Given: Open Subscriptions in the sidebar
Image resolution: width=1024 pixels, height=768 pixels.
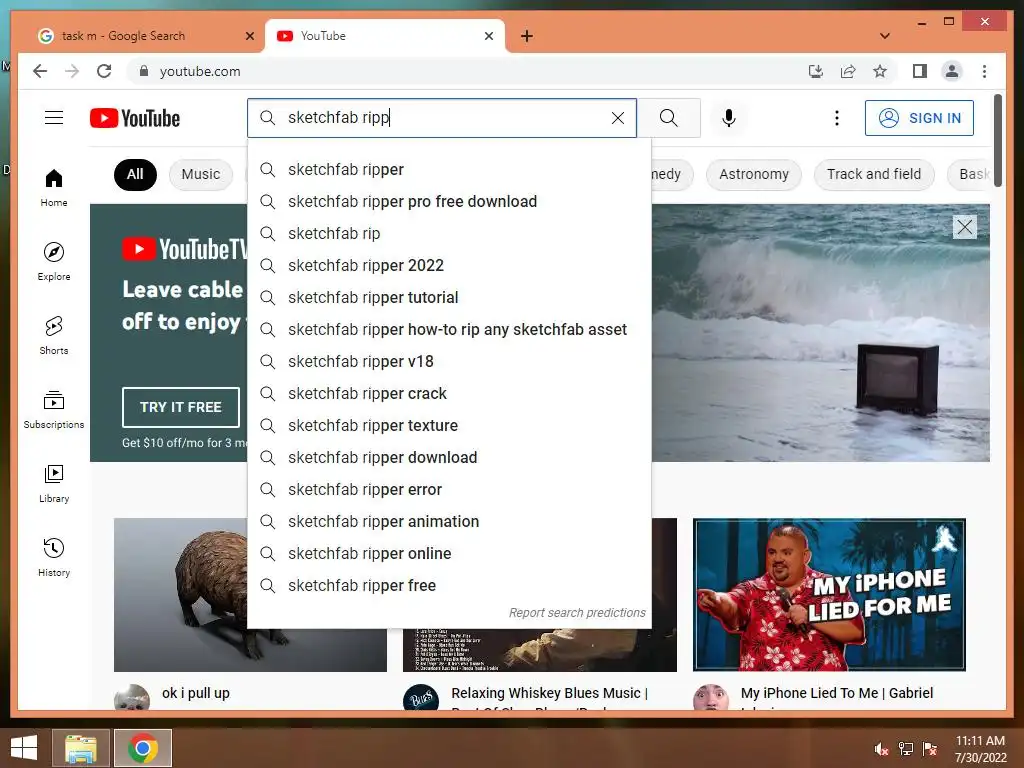Looking at the screenshot, I should (x=54, y=409).
